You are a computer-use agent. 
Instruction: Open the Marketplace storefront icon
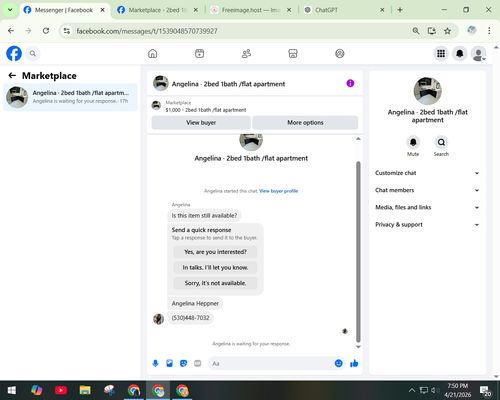tap(293, 53)
